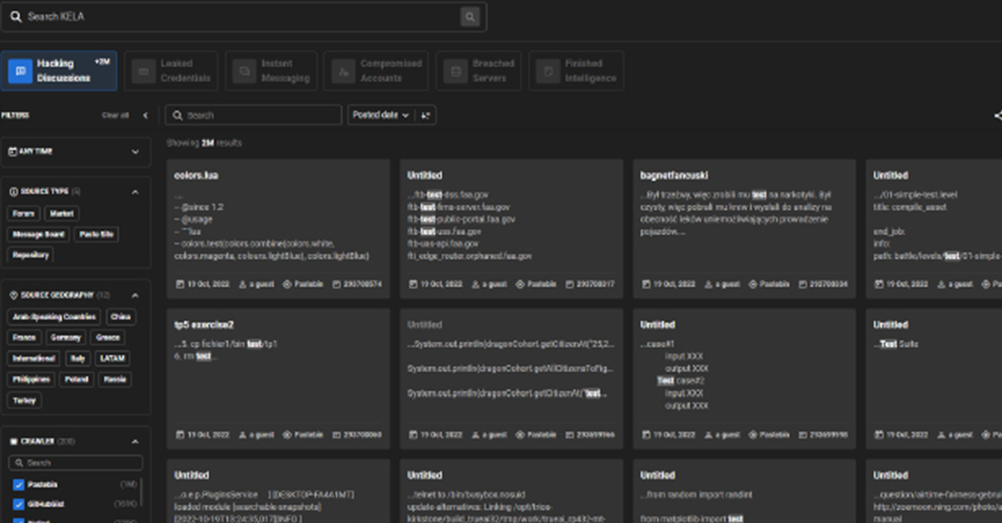Select the Italy geography chip
This screenshot has width=1002, height=523.
point(77,359)
